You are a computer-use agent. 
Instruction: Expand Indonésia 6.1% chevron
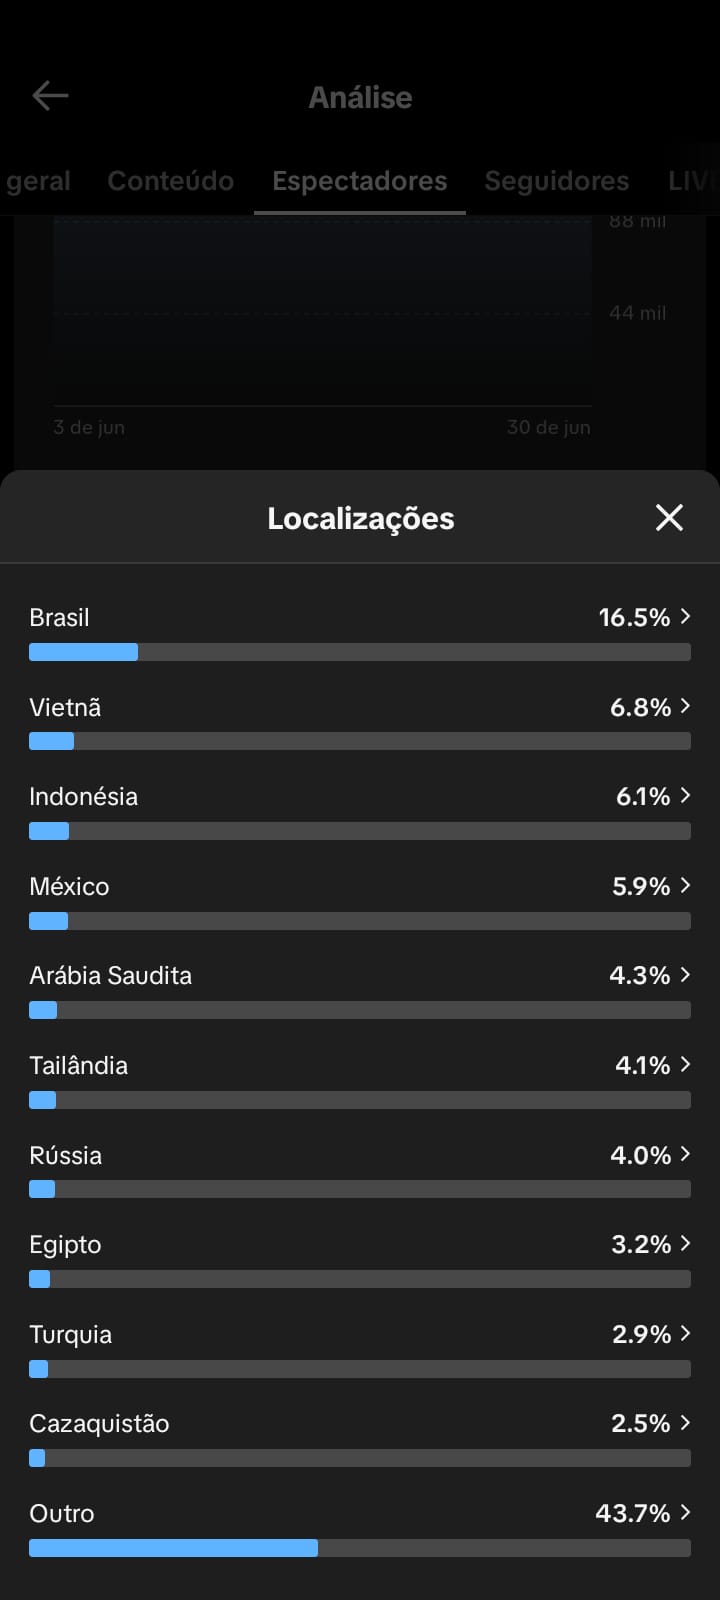[x=685, y=796]
